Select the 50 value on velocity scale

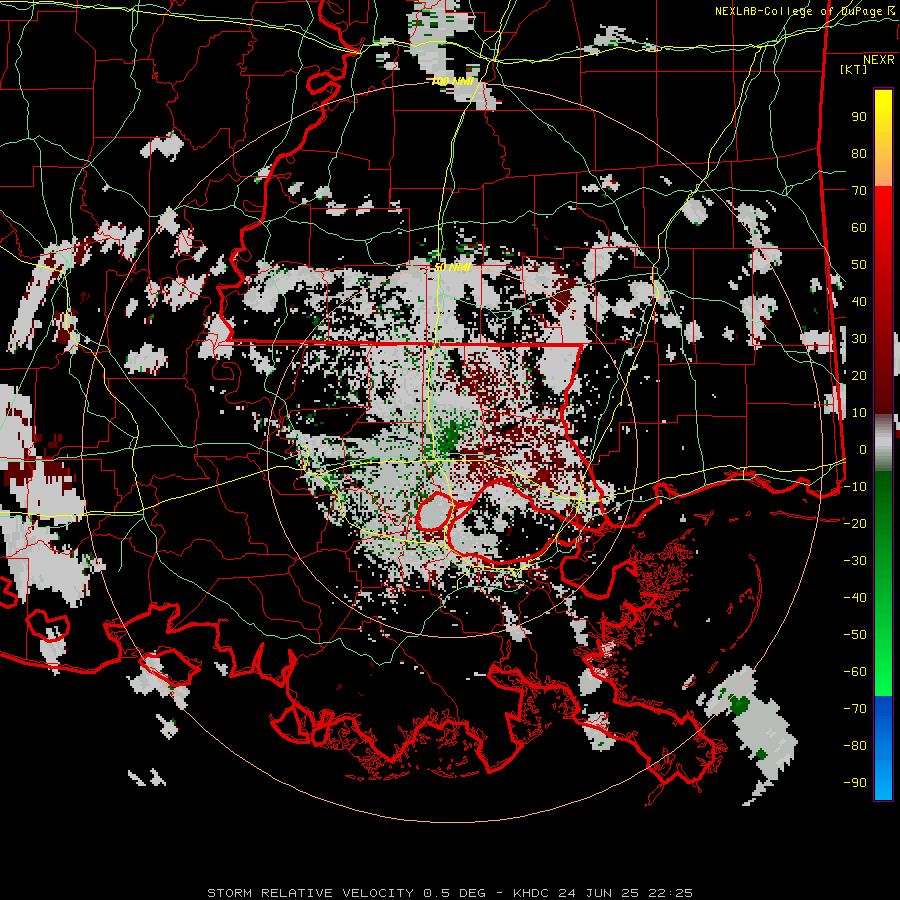pyautogui.click(x=859, y=265)
